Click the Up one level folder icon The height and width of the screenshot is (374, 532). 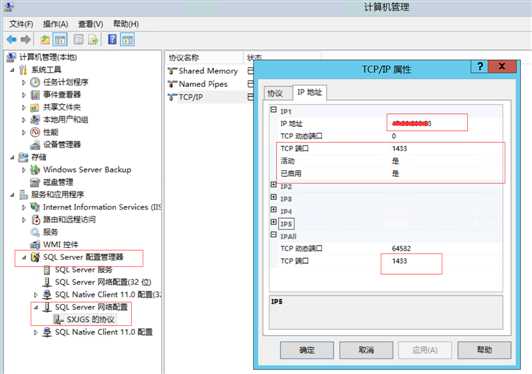pyautogui.click(x=45, y=40)
